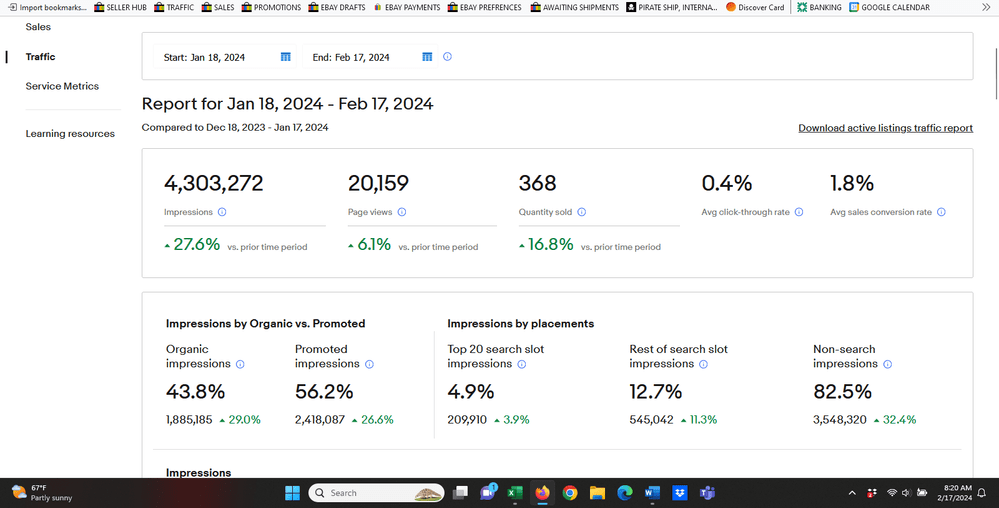Show info tooltip for Quantity sold
Screen dimensions: 999x508
581,212
